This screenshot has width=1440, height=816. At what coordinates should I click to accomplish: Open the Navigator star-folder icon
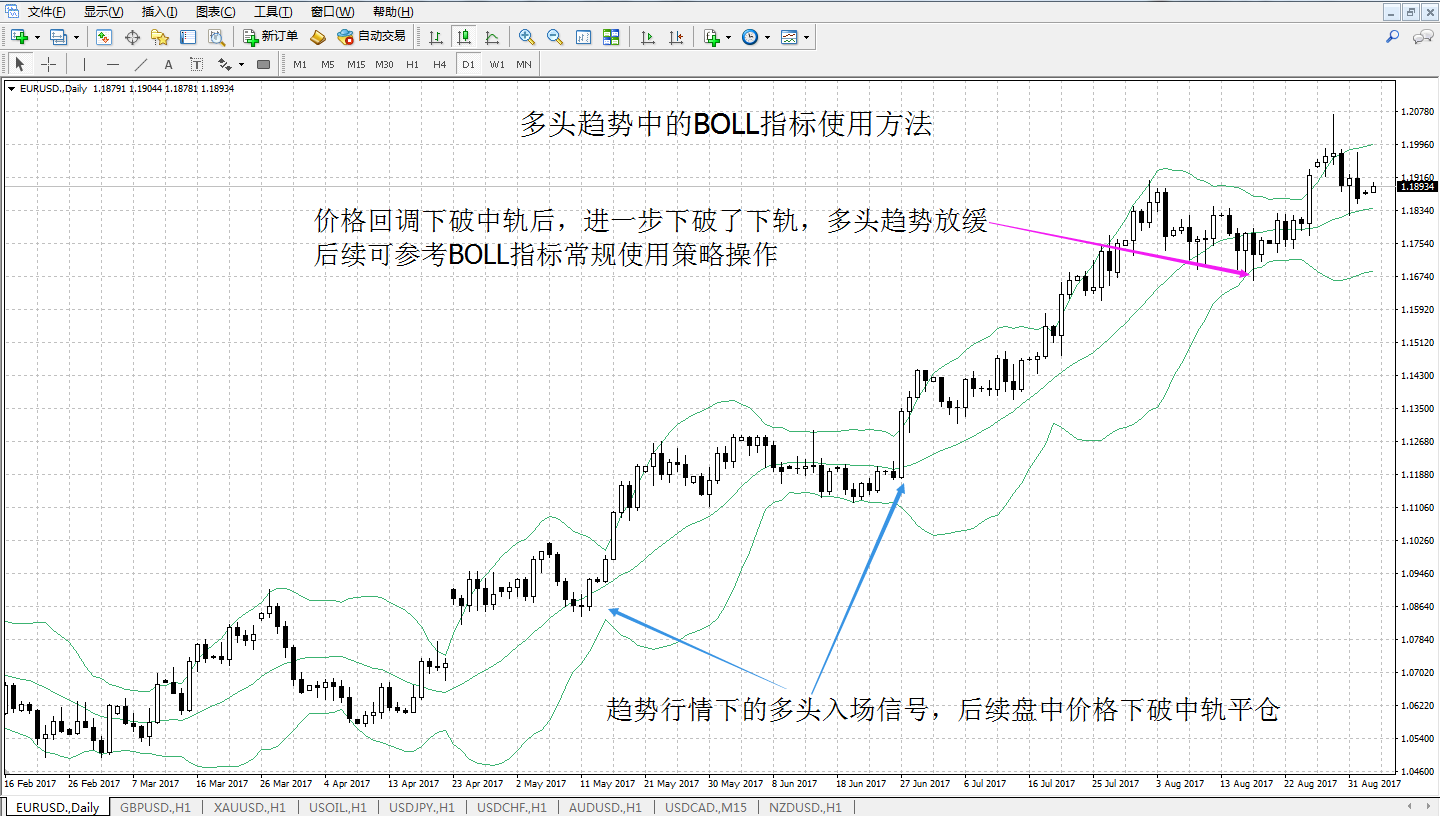pos(159,37)
